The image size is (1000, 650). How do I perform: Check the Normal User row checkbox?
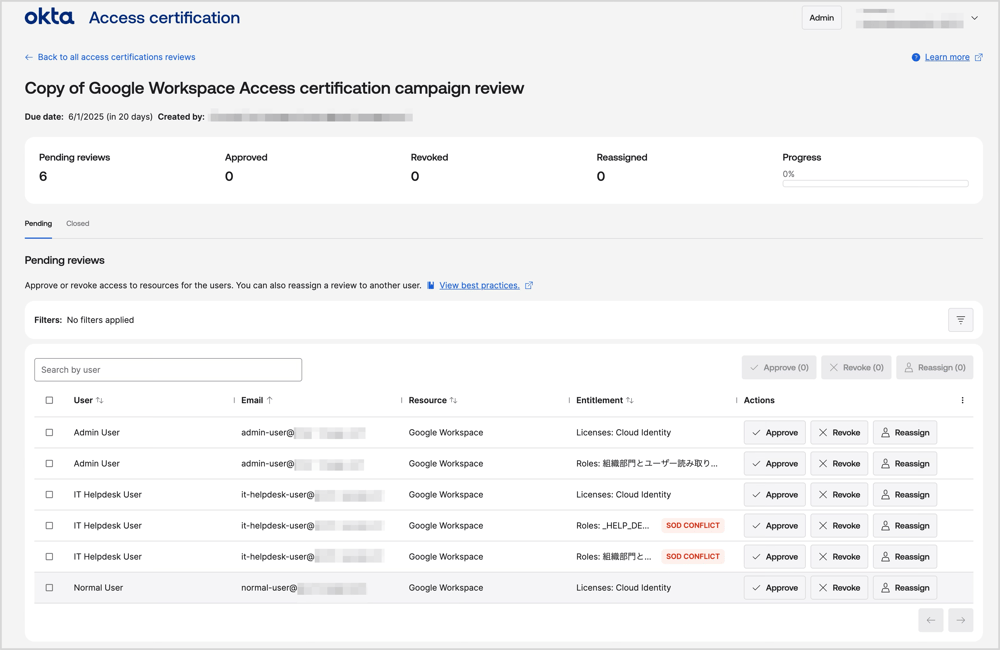[x=49, y=587]
